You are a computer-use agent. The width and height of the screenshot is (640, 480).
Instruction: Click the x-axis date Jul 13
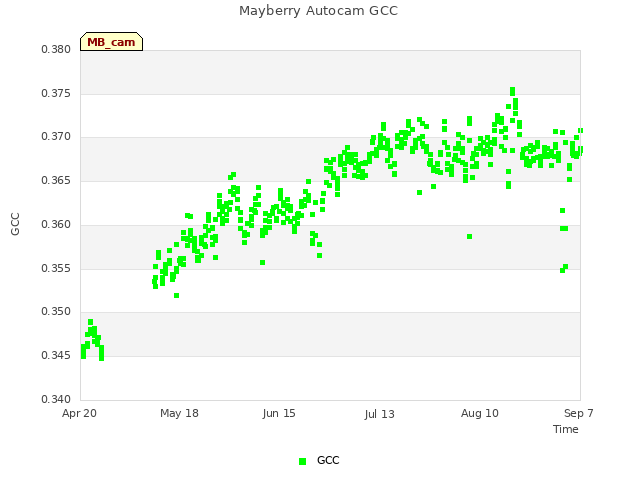pyautogui.click(x=379, y=414)
